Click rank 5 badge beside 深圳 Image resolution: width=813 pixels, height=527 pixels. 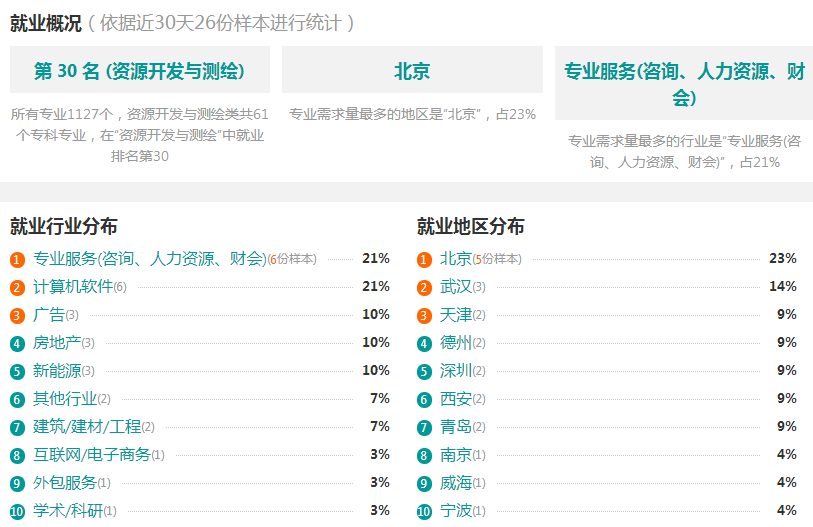tap(424, 371)
